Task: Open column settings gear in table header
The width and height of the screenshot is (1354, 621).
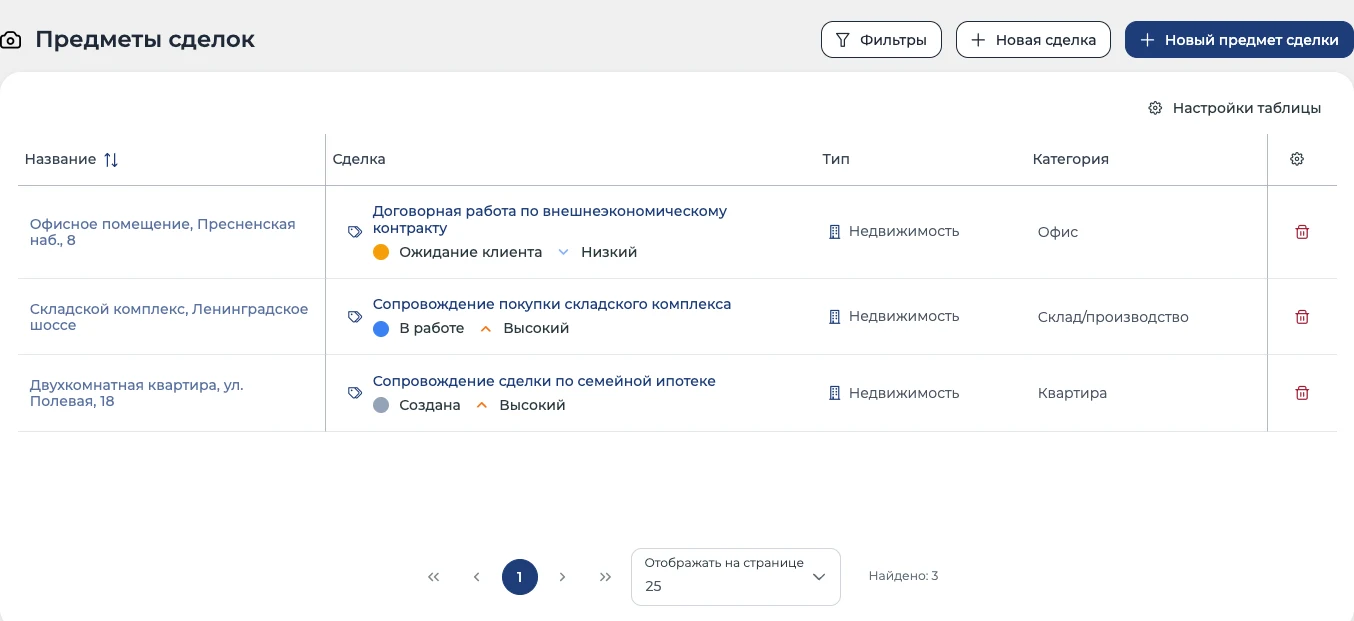Action: click(x=1297, y=159)
